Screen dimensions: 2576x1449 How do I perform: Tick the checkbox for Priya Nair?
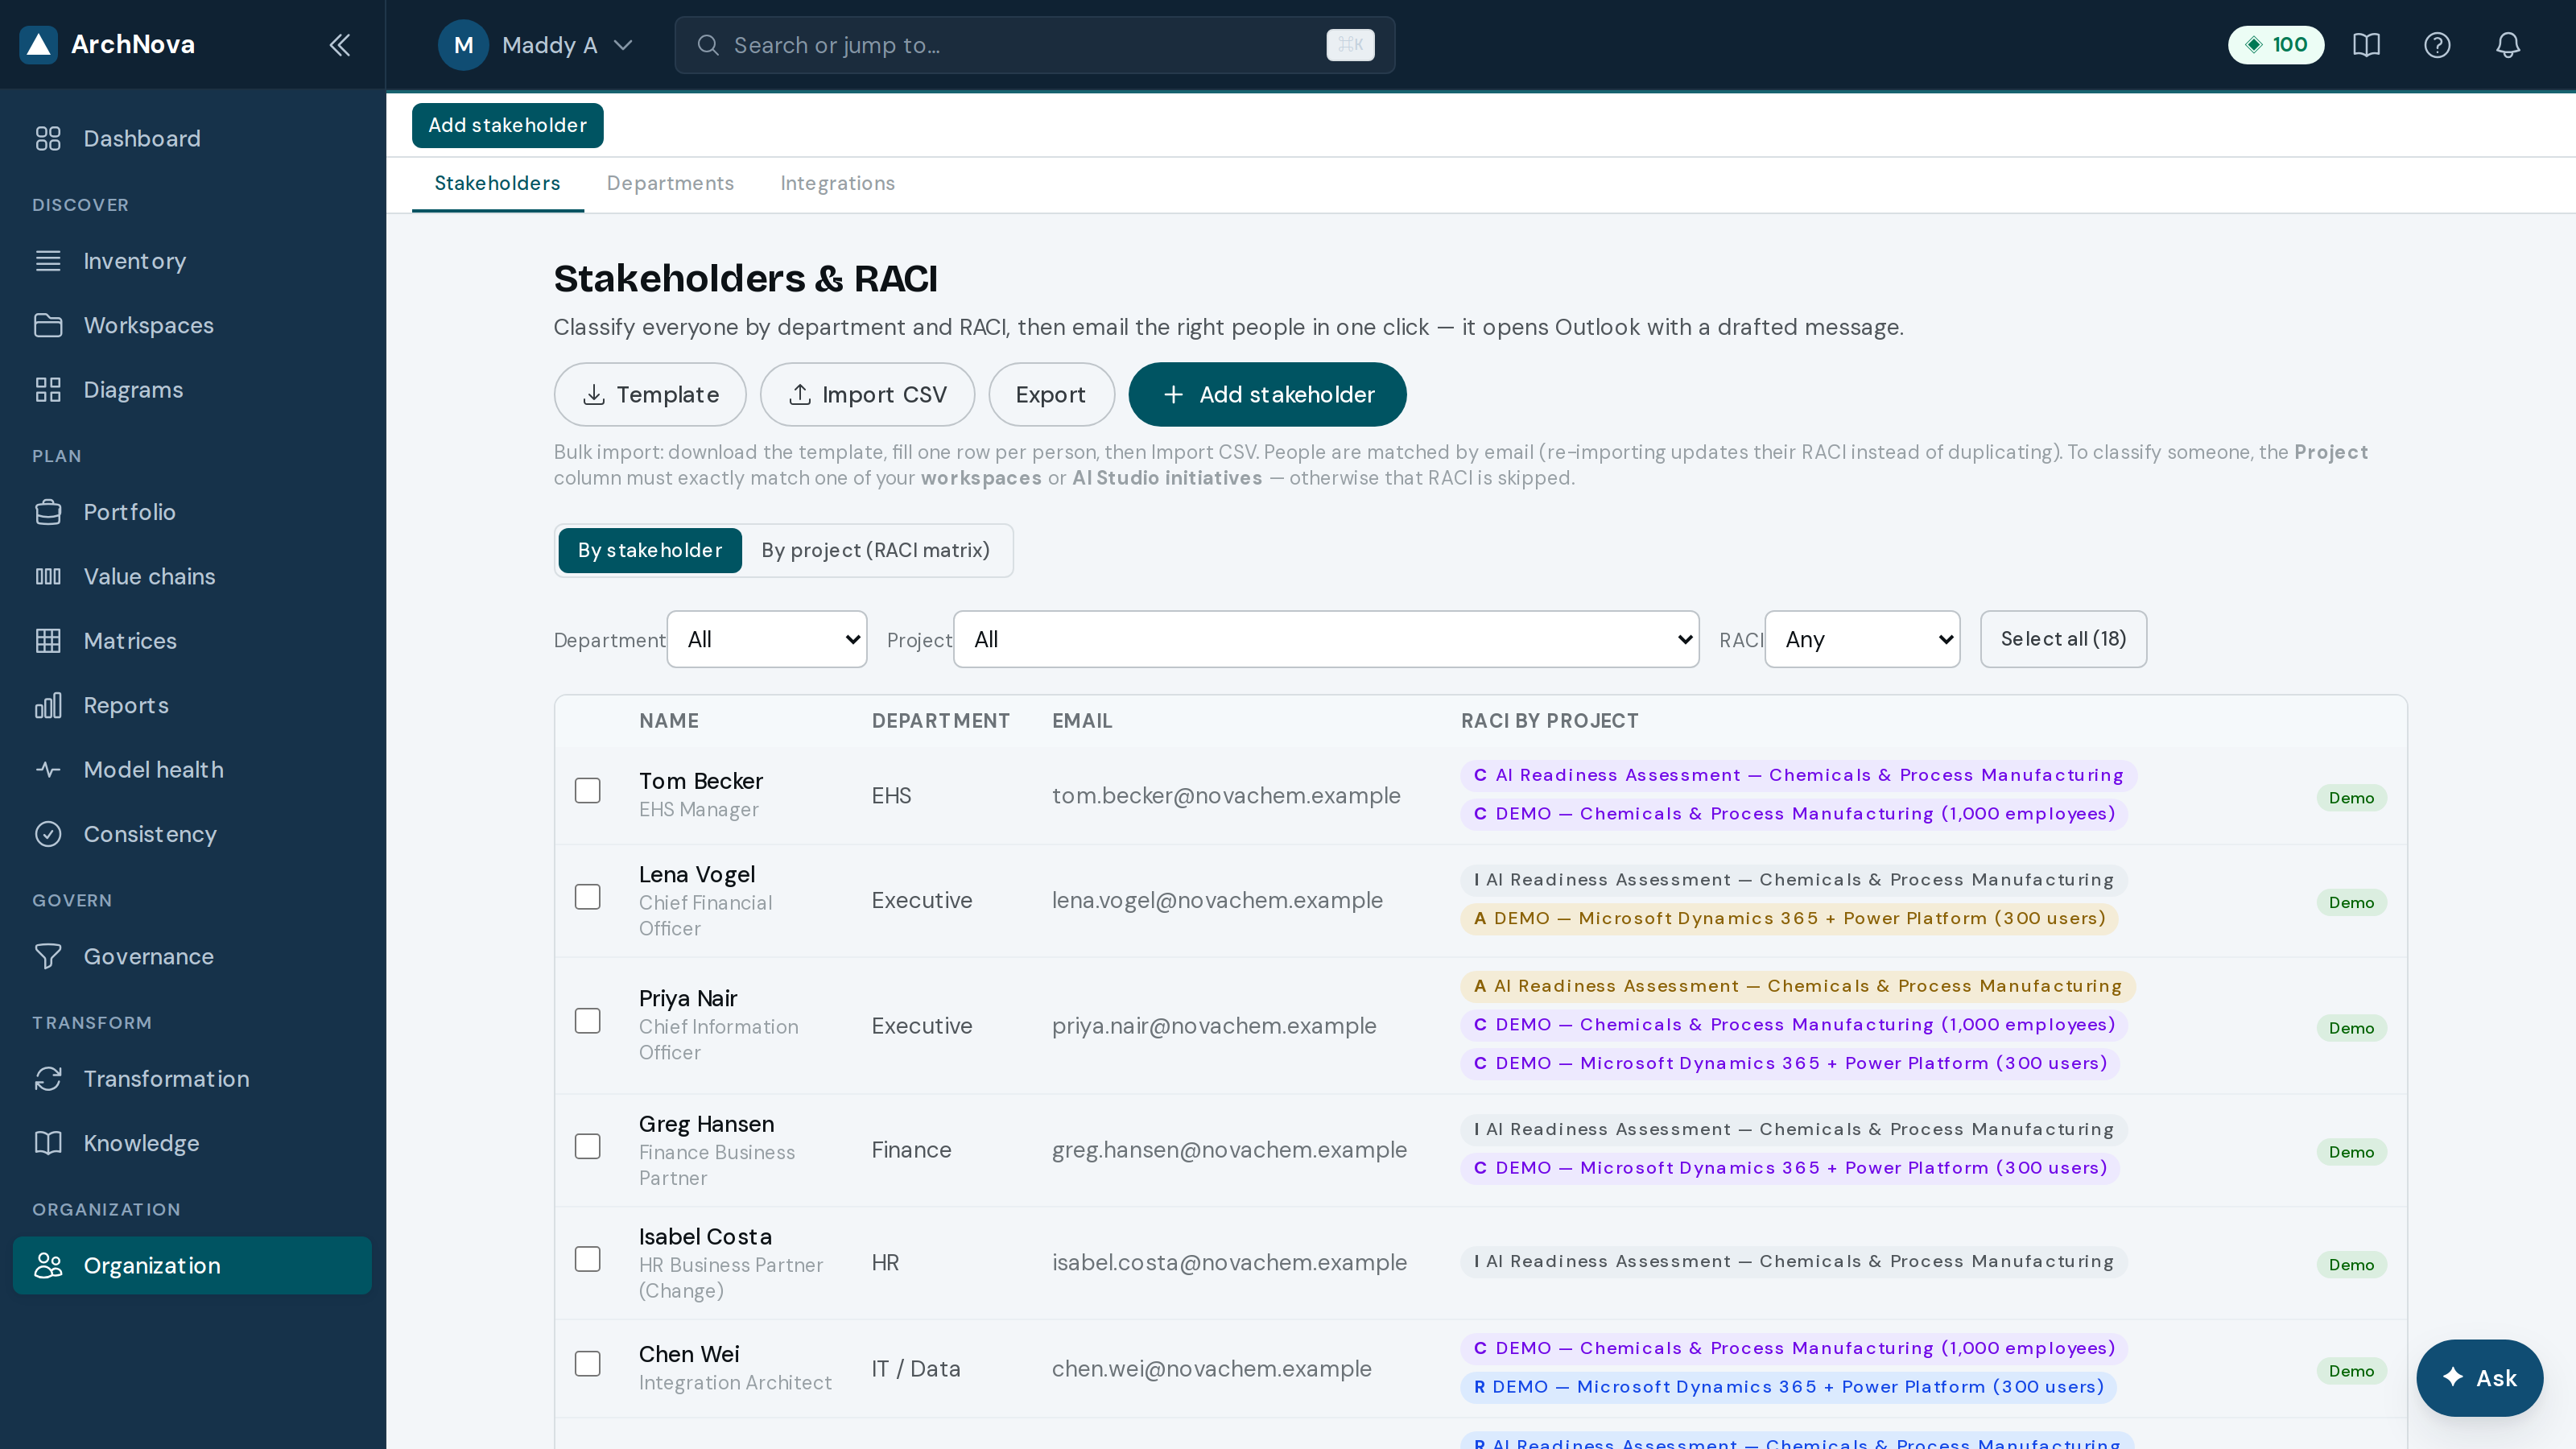(x=588, y=1021)
